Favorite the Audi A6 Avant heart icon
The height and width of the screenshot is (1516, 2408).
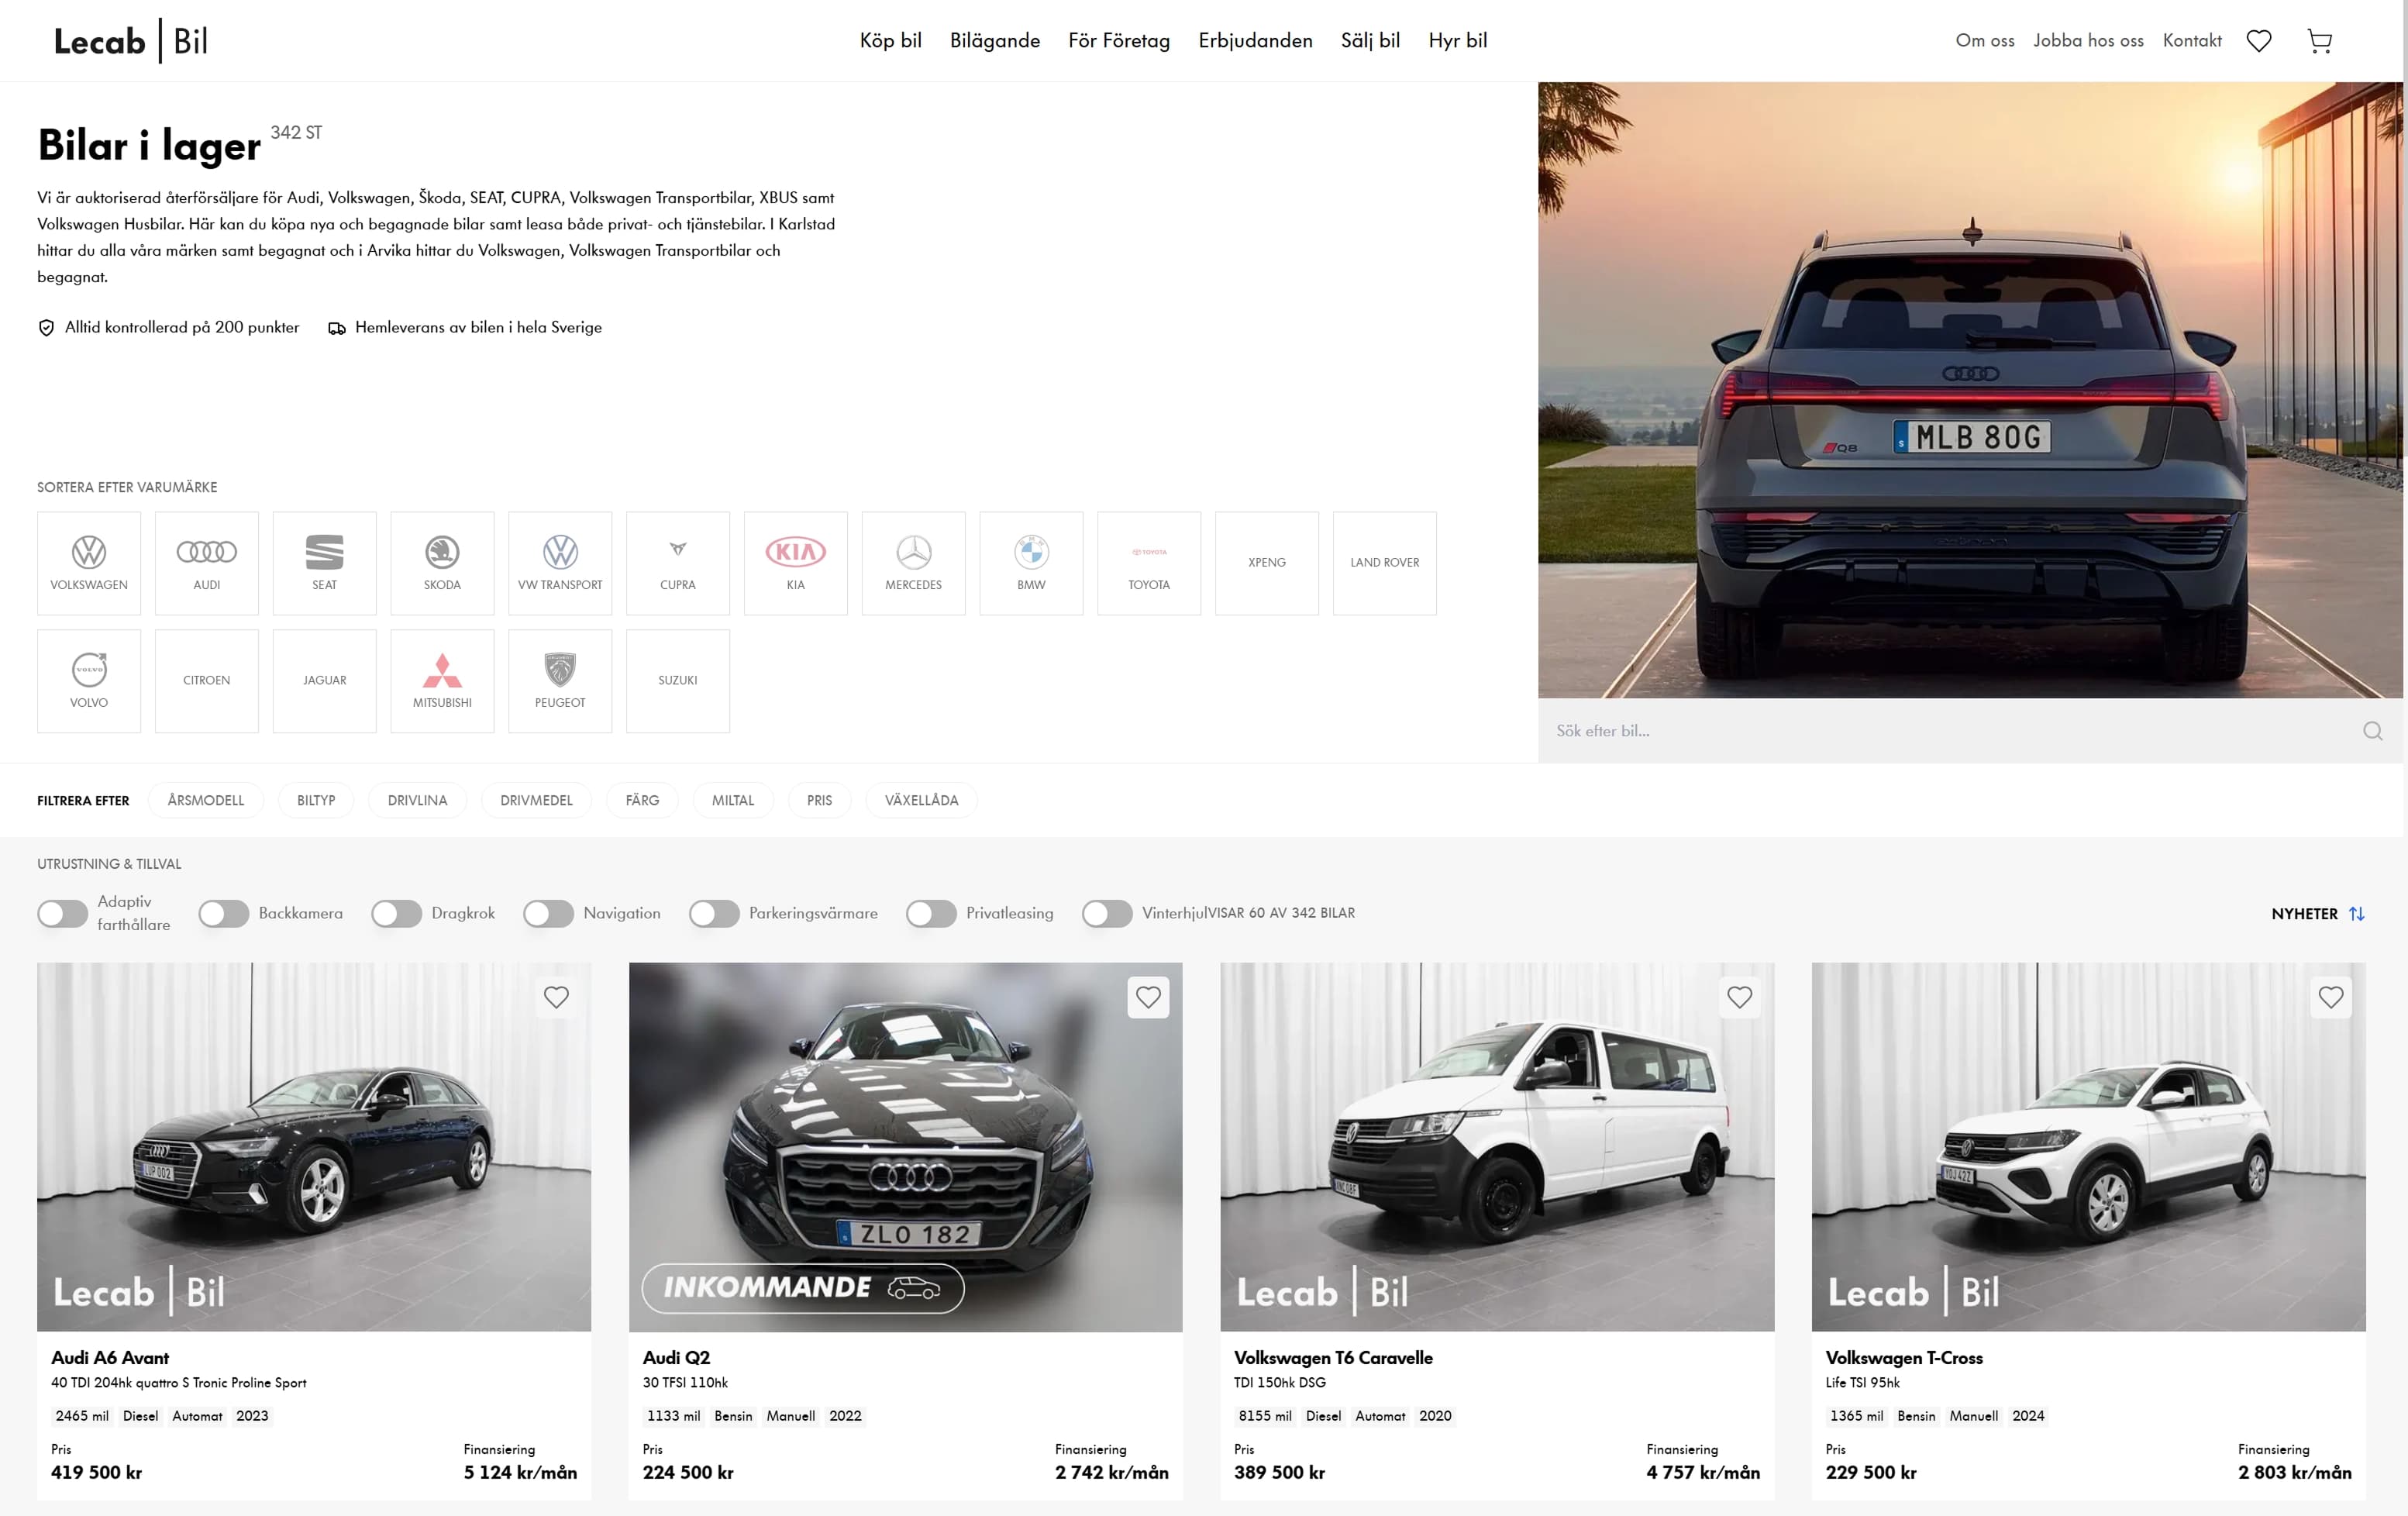click(556, 997)
